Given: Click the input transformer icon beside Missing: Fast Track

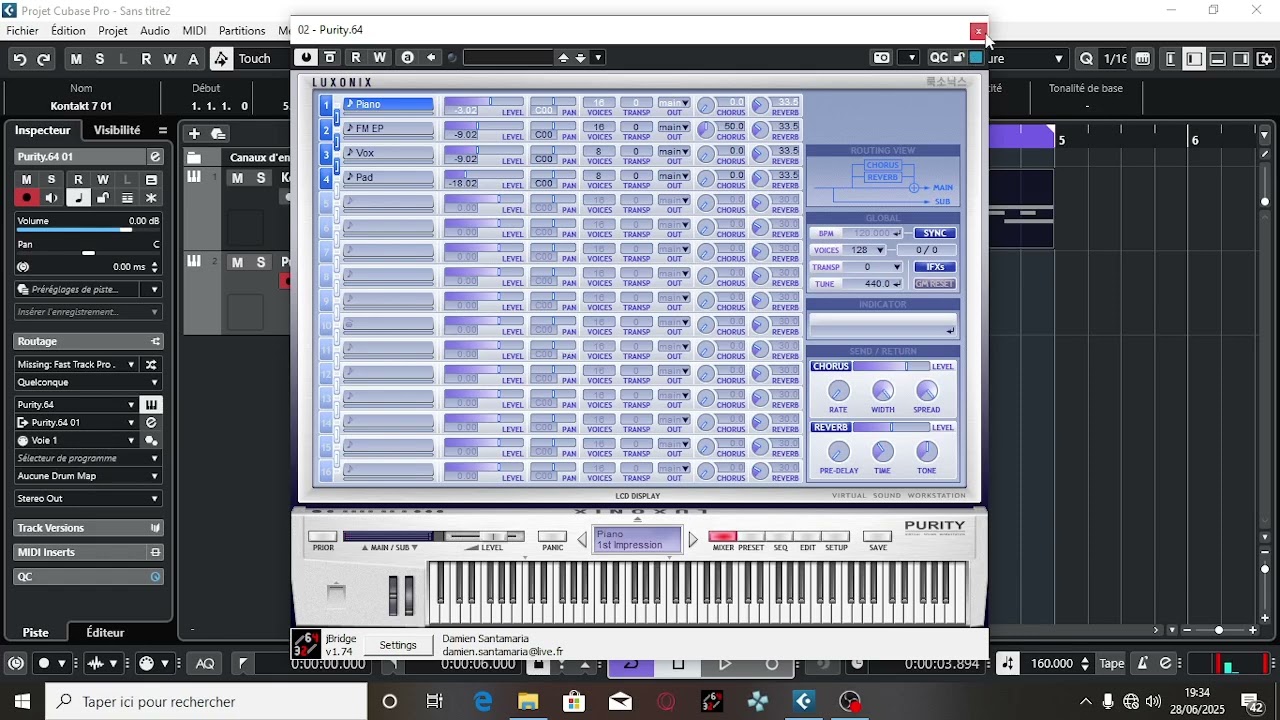Looking at the screenshot, I should [151, 365].
